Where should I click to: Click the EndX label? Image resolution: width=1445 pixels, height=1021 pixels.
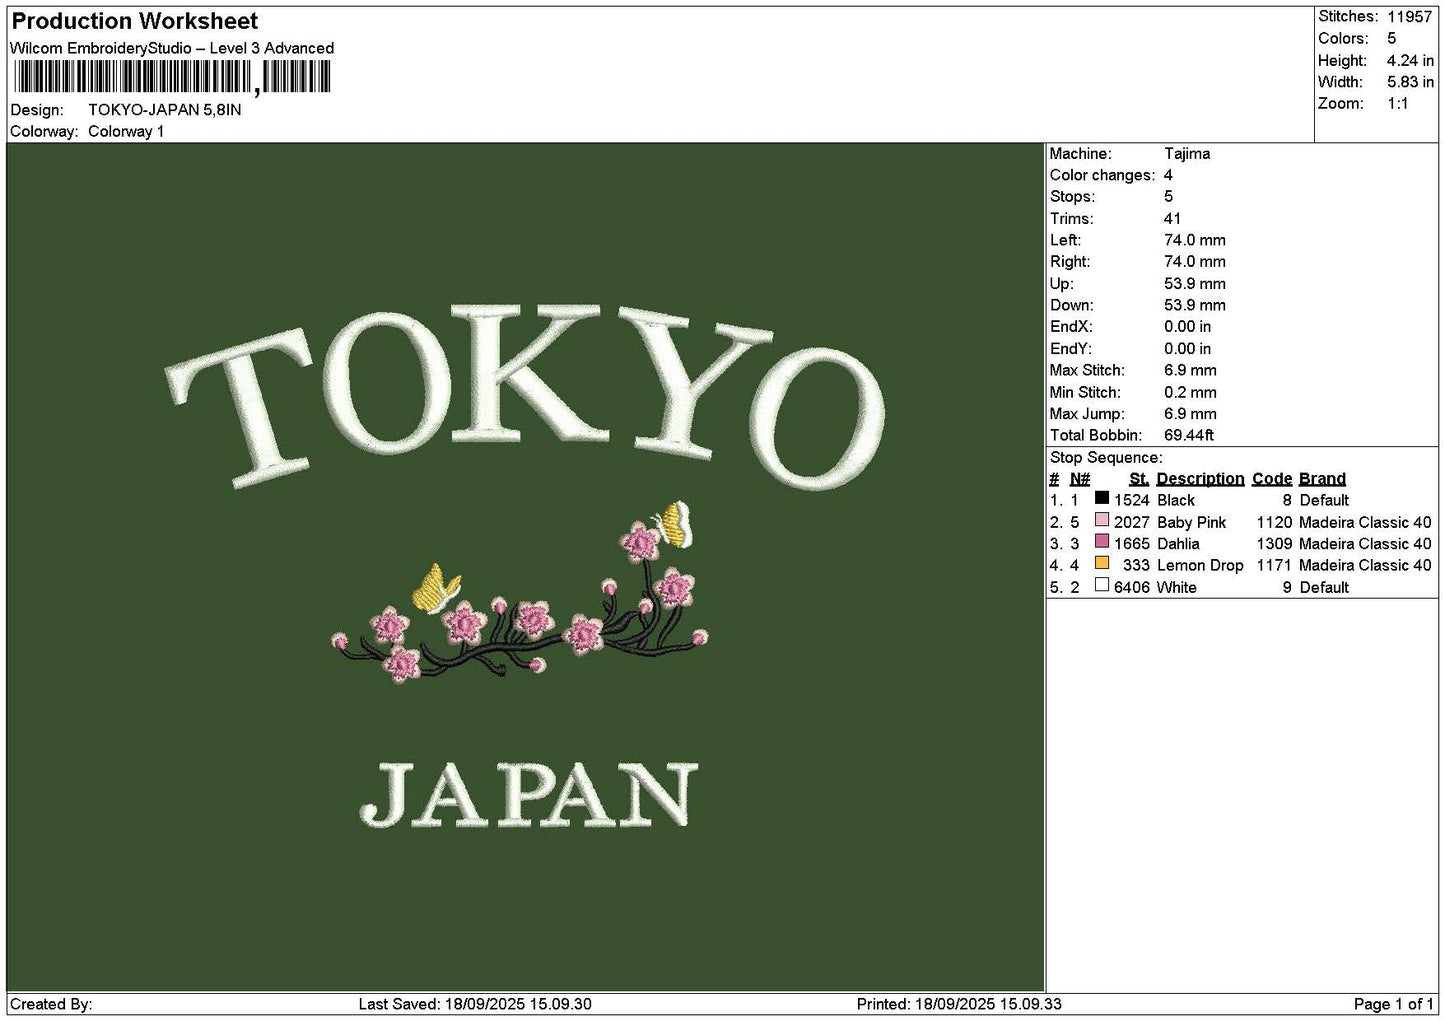(x=1071, y=327)
